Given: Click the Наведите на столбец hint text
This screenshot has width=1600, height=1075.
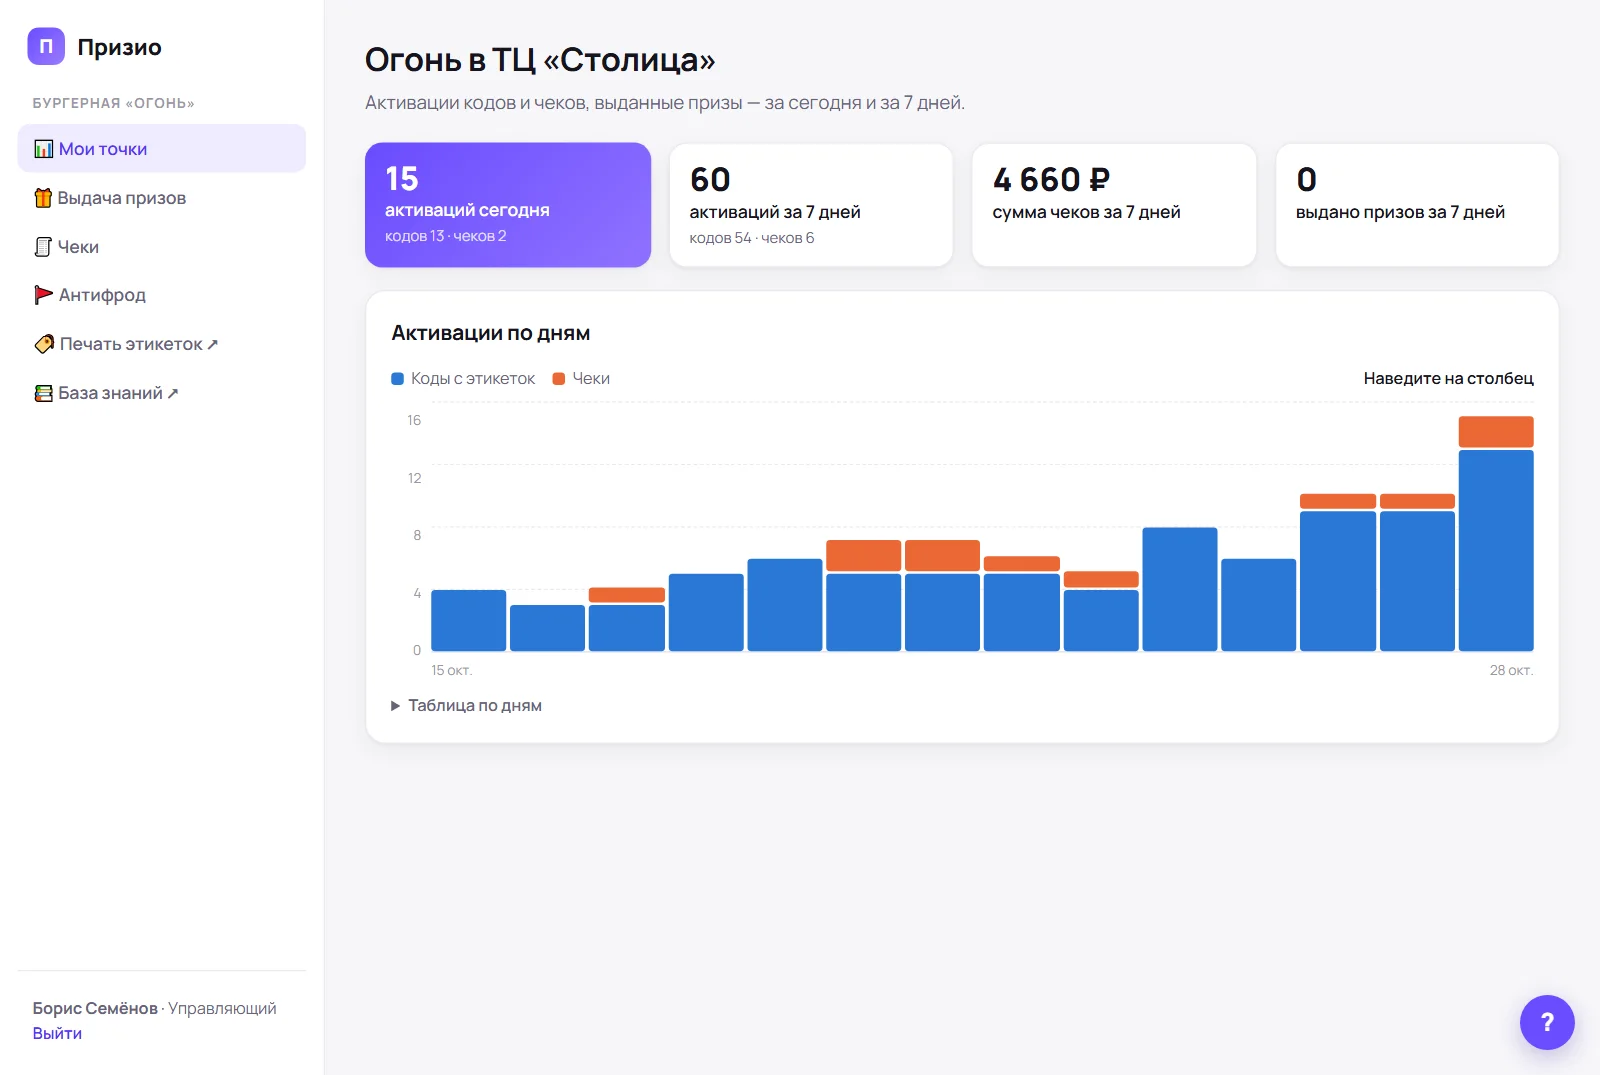Looking at the screenshot, I should pyautogui.click(x=1448, y=379).
